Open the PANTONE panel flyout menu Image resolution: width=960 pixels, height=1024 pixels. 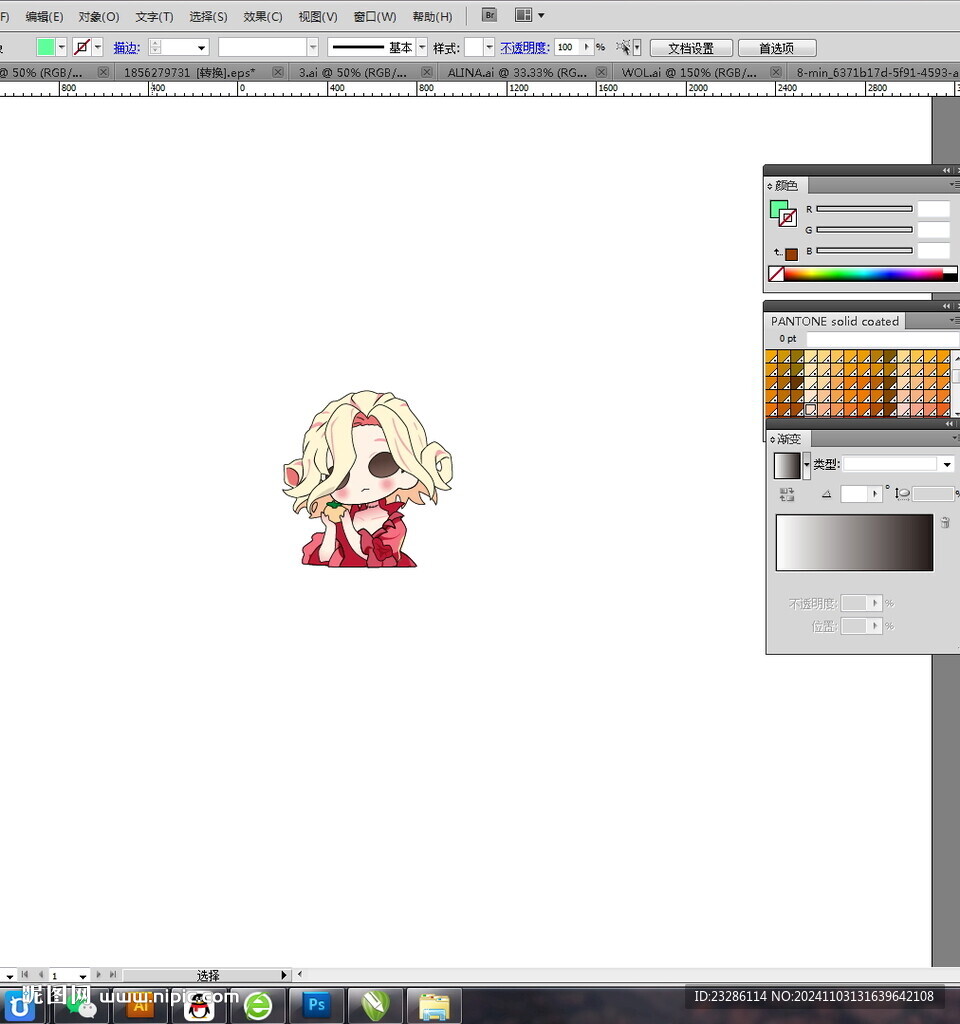coord(953,321)
